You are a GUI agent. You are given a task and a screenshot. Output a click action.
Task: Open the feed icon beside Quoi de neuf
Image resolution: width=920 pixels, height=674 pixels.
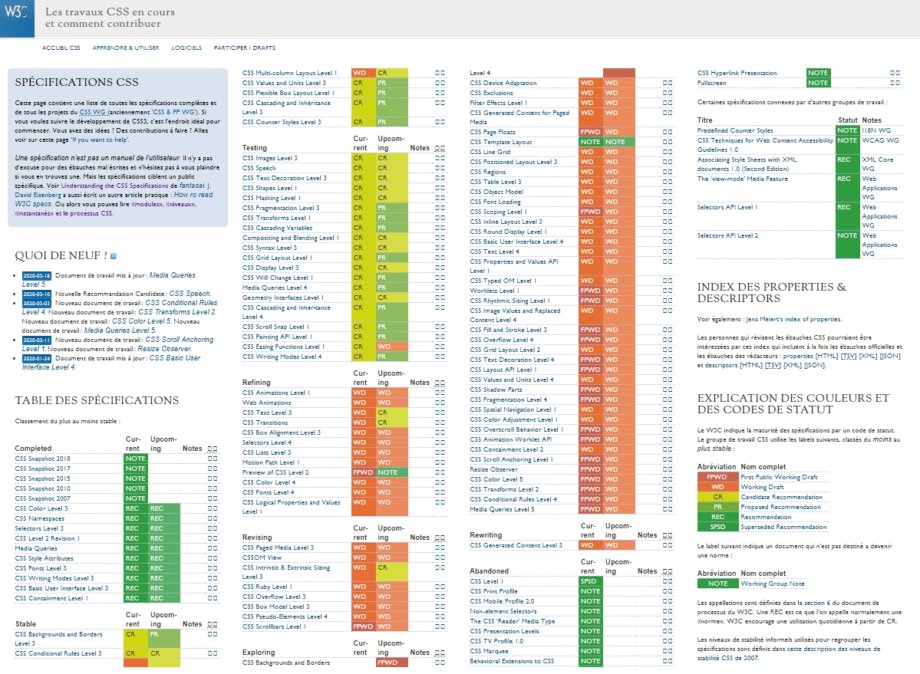[x=113, y=256]
